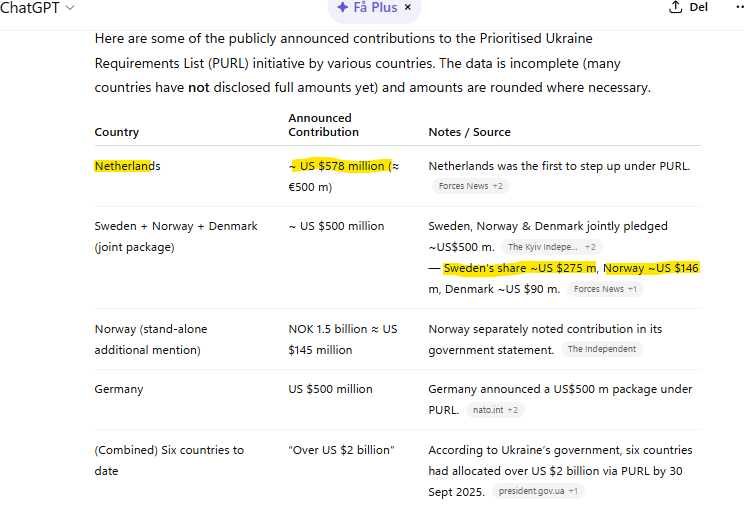This screenshot has height=513, width=744.
Task: Open Forces News +2 source in Netherlands row
Action: point(471,186)
